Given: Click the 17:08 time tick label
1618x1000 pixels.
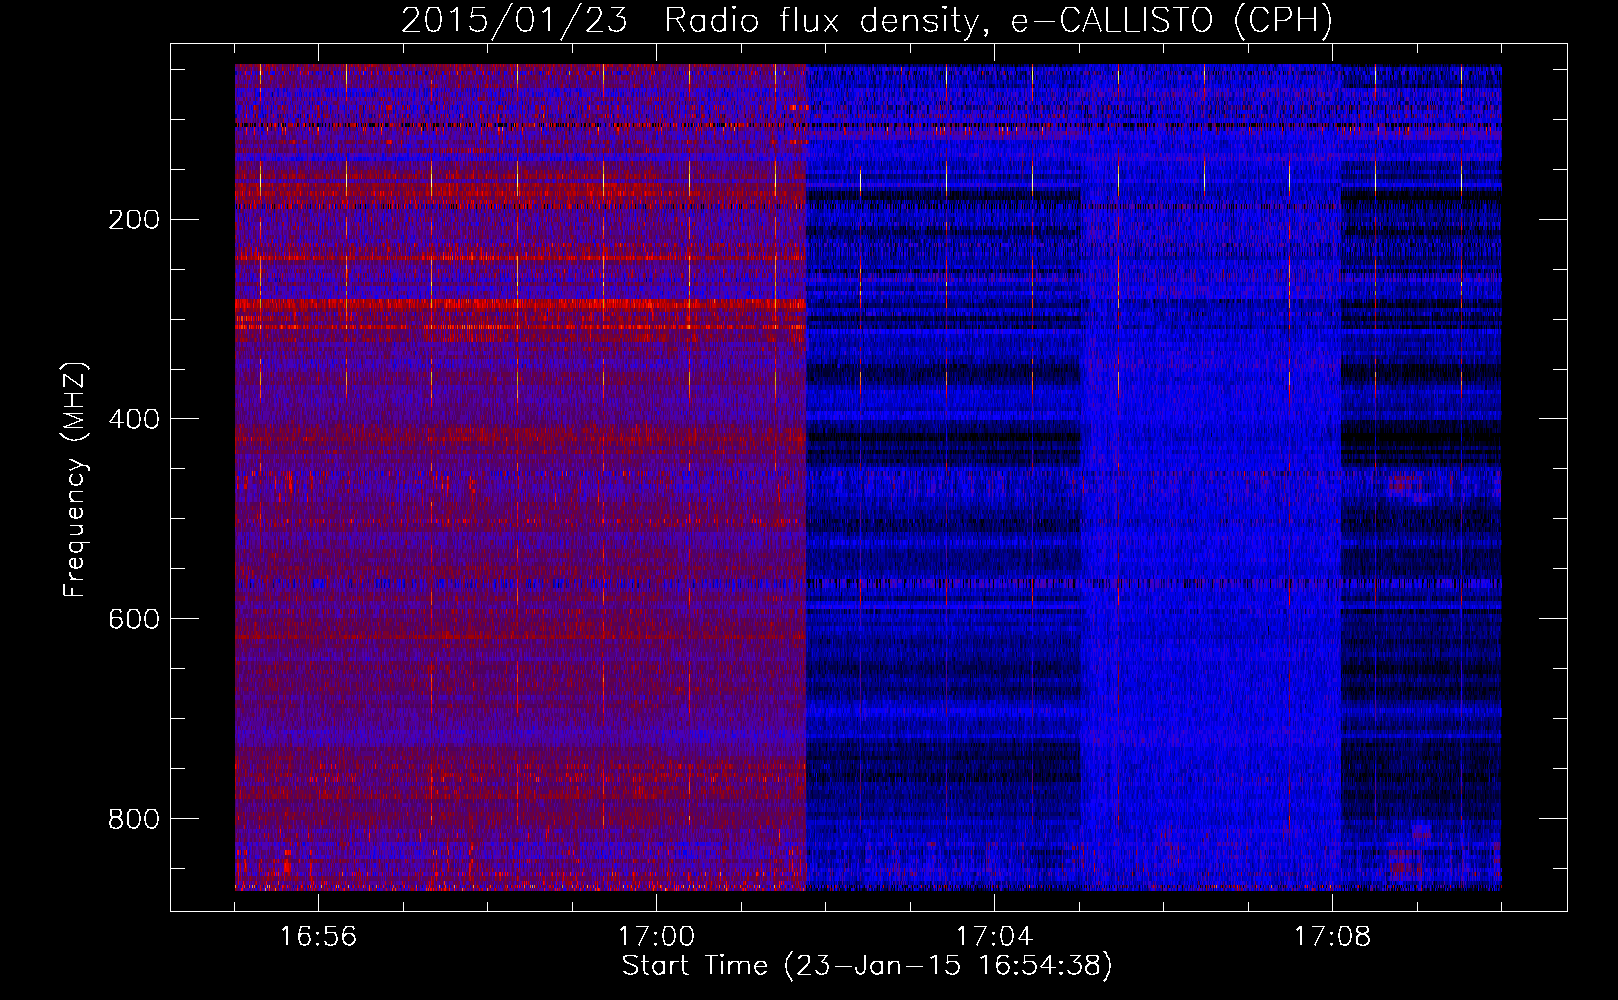Looking at the screenshot, I should [x=1332, y=937].
